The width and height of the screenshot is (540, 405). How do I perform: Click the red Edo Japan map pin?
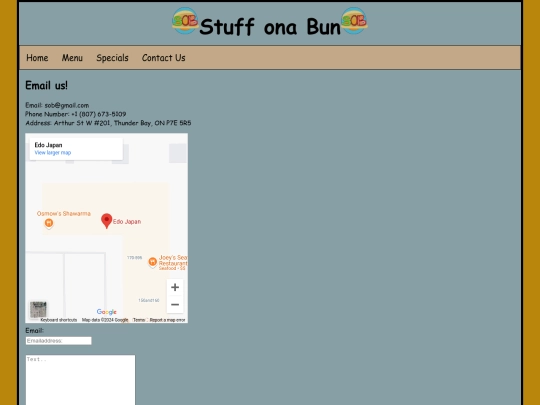coord(107,221)
